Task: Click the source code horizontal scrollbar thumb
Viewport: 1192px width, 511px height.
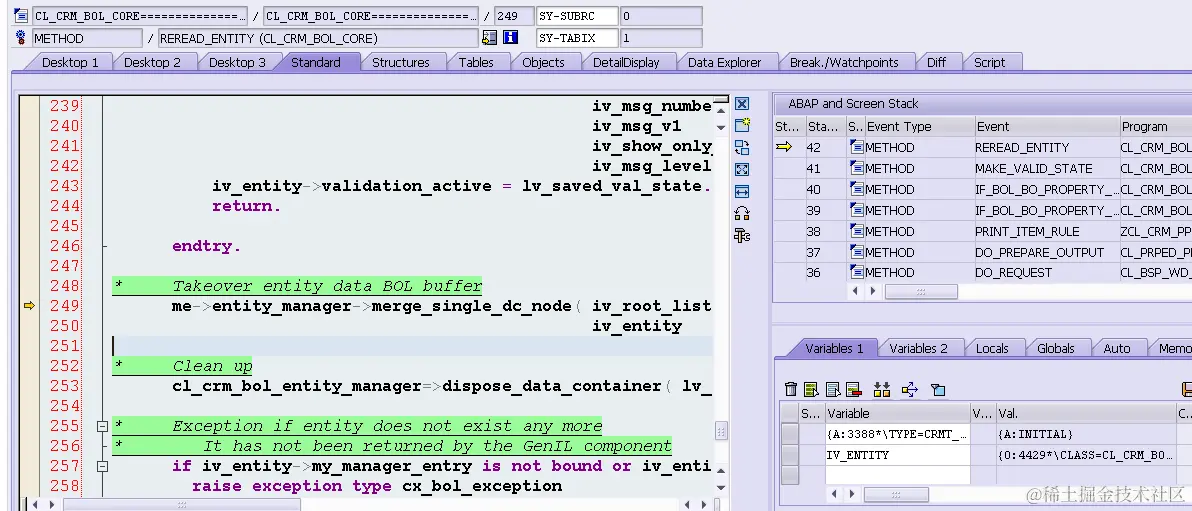Action: pos(182,504)
